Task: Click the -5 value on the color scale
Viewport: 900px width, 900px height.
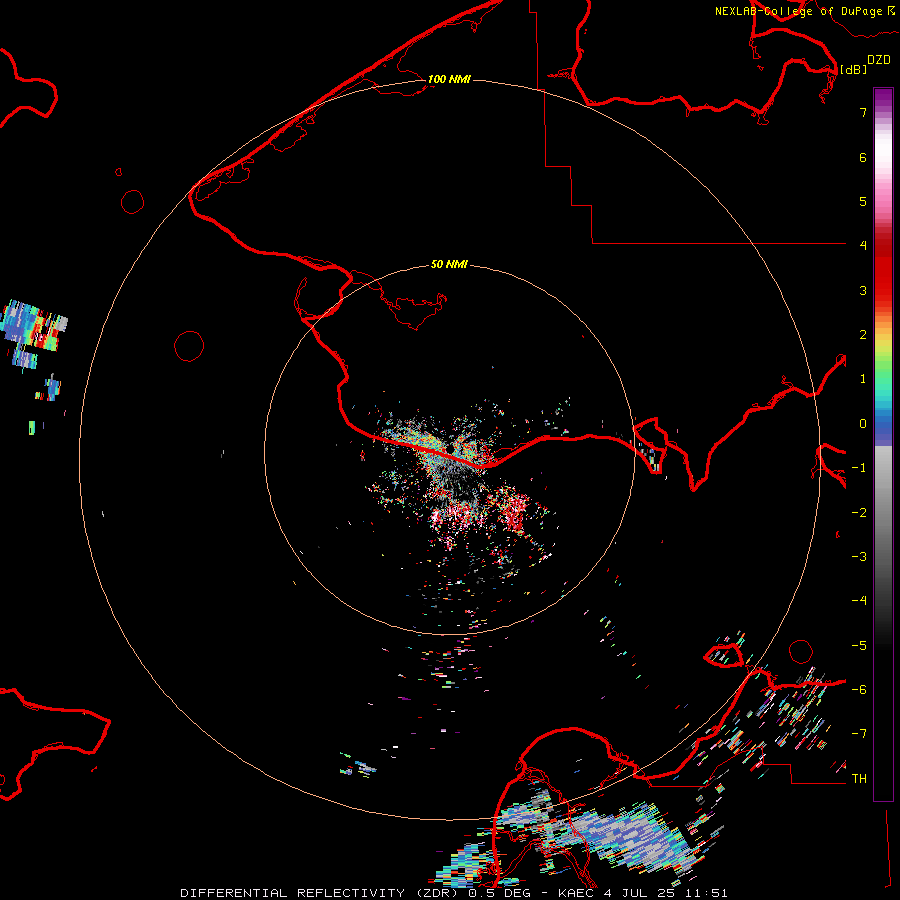Action: (859, 646)
